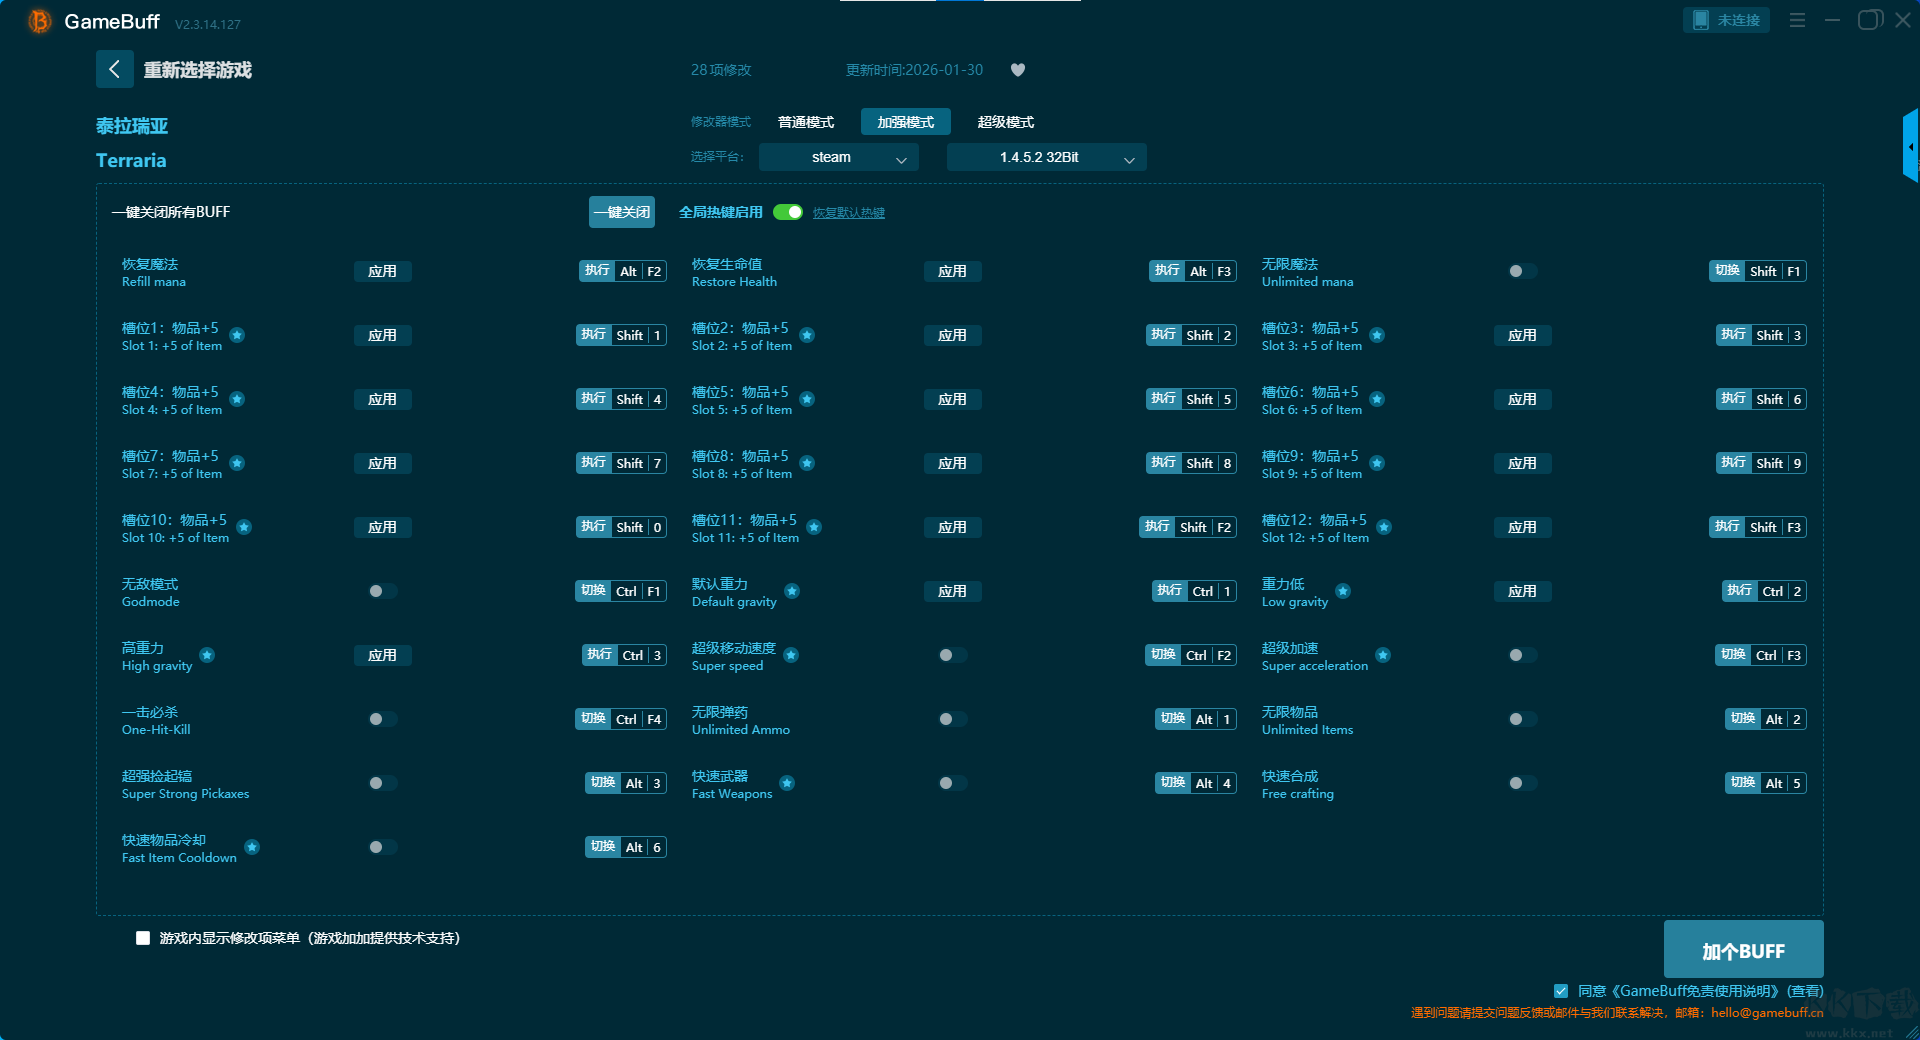Apply the Refill mana cheat

pyautogui.click(x=382, y=271)
